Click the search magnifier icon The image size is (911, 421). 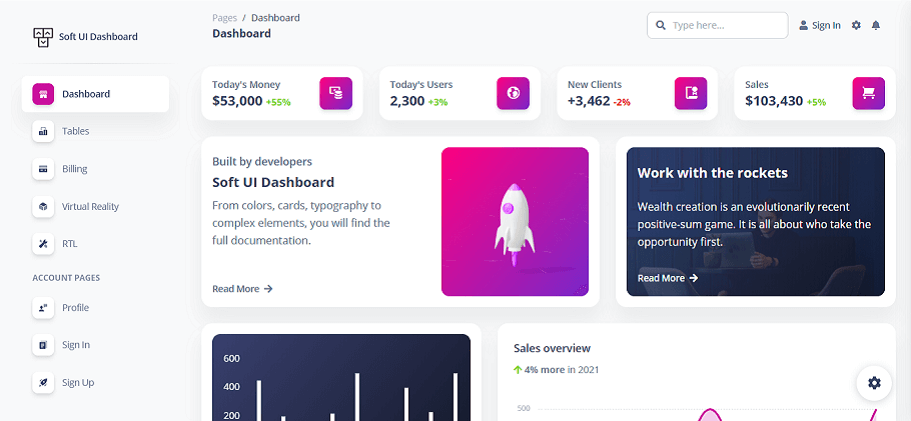pos(661,26)
